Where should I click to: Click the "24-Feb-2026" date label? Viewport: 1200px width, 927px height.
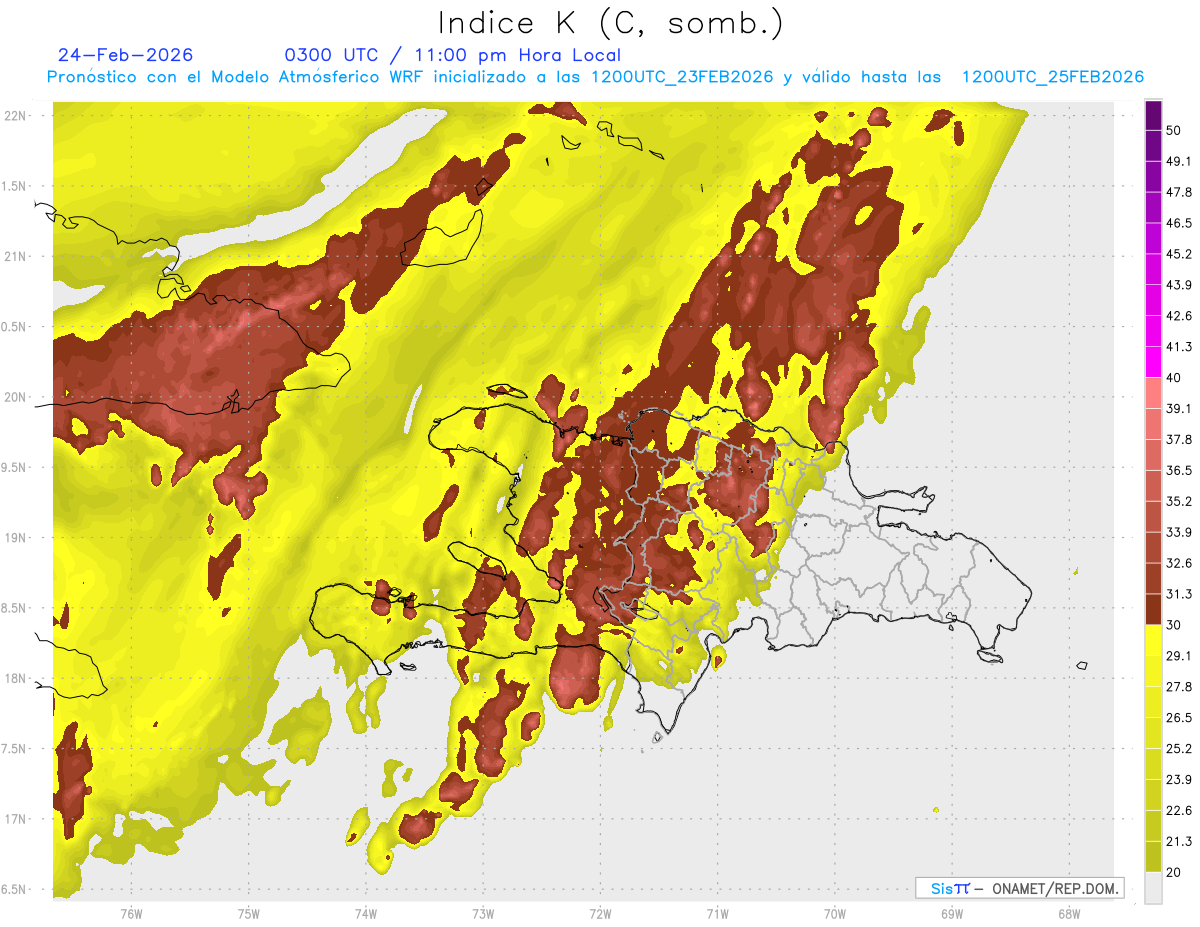tap(125, 55)
